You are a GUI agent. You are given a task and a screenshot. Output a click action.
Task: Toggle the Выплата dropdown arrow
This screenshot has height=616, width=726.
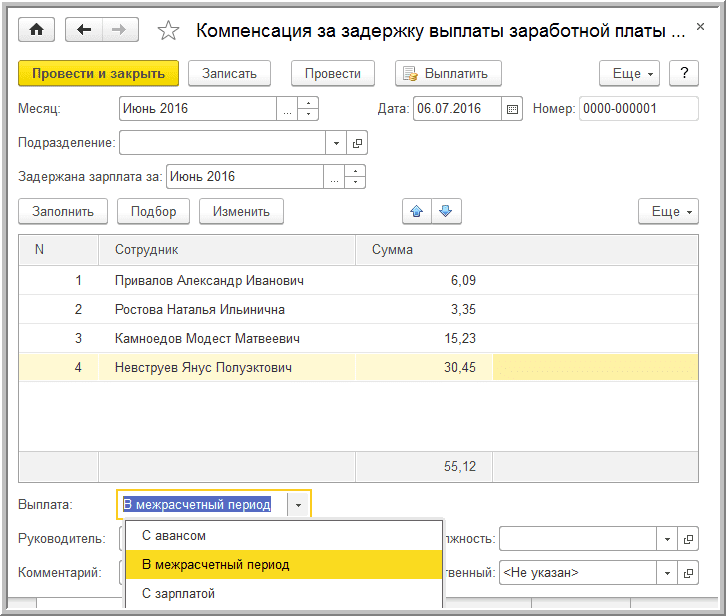(x=298, y=505)
